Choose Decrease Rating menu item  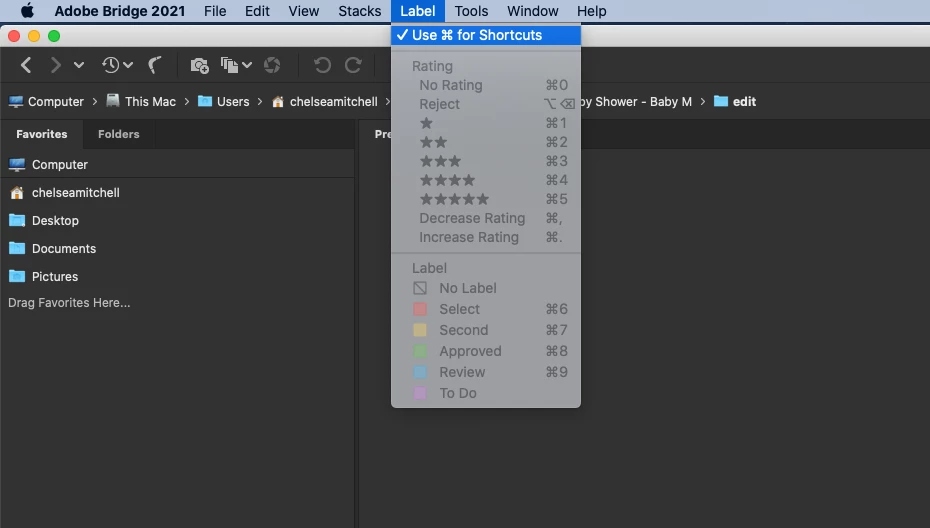point(486,218)
